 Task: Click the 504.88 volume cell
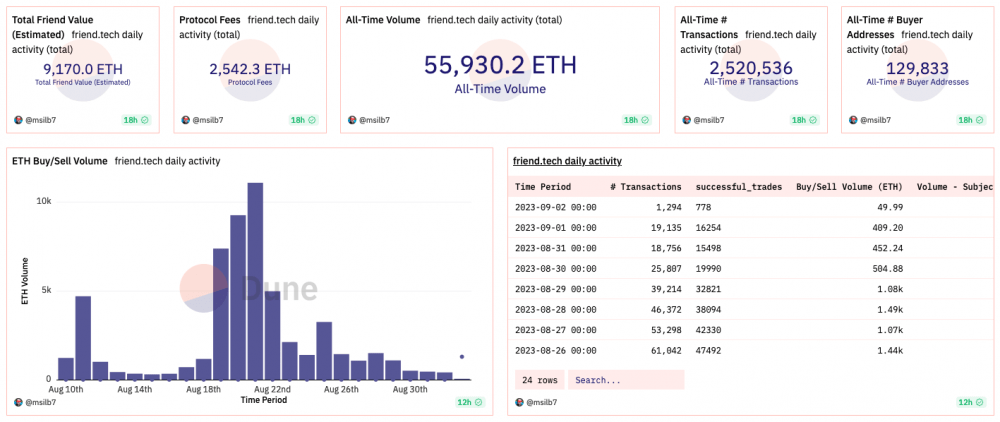point(889,268)
